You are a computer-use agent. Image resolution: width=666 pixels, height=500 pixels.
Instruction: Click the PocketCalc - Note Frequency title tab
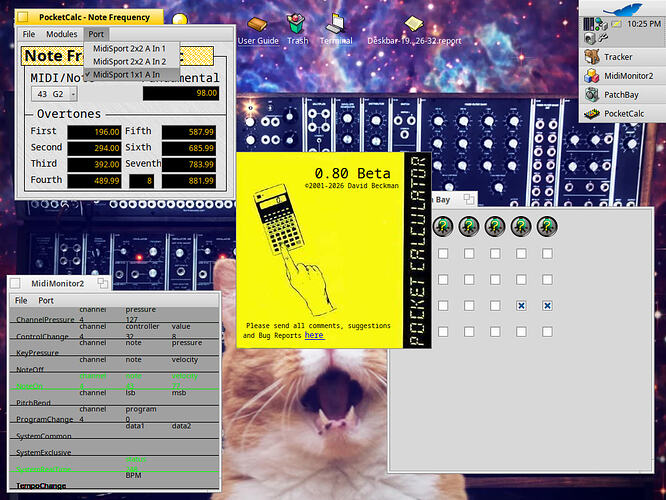[90, 17]
